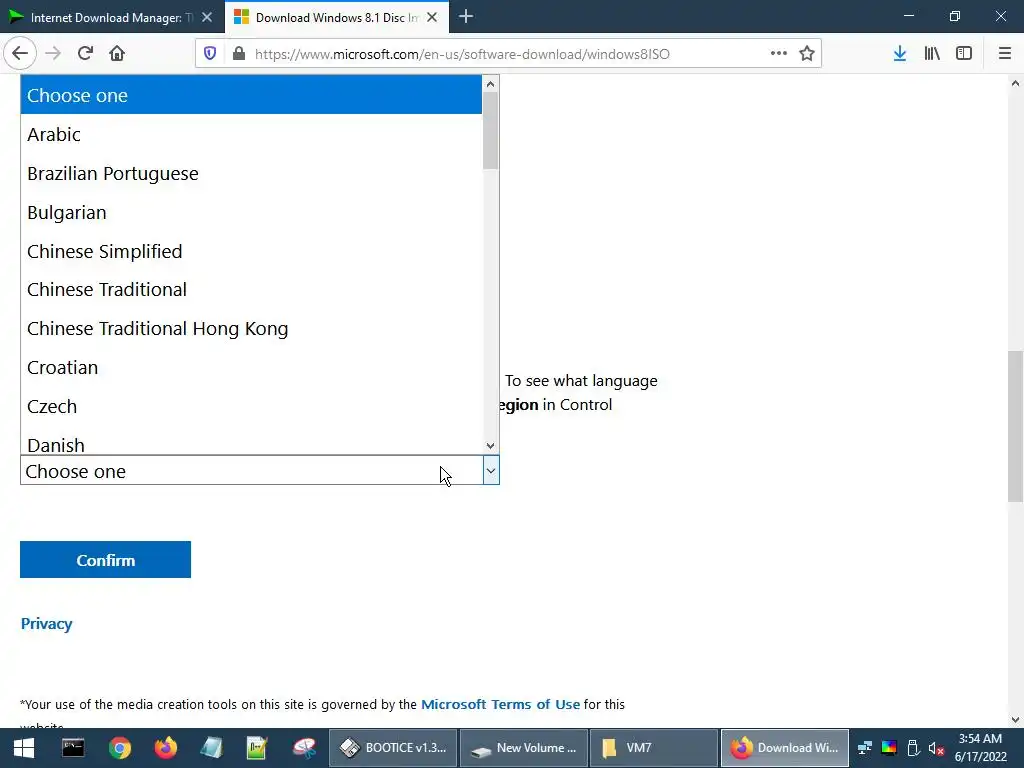Open the clock showing 3:54 AM
Image resolution: width=1024 pixels, height=768 pixels.
coord(981,748)
